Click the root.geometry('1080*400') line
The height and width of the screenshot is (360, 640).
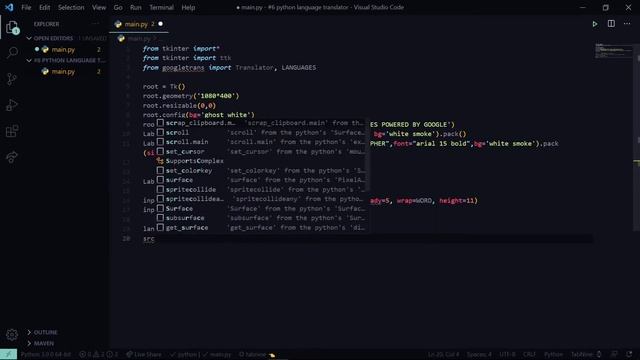pos(191,96)
